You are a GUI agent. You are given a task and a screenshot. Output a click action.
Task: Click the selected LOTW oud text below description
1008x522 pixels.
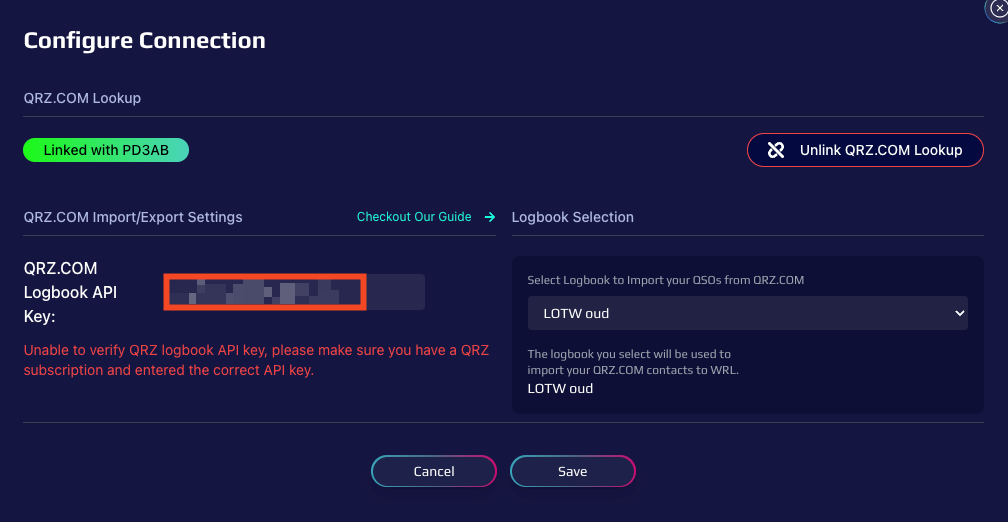(560, 388)
